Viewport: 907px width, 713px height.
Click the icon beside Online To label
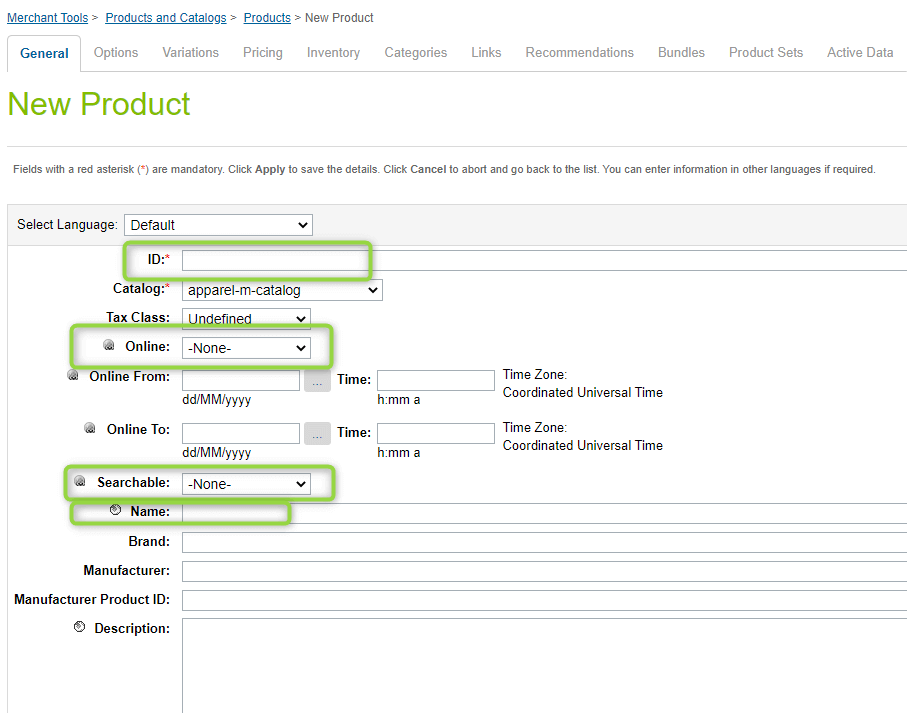pos(90,428)
